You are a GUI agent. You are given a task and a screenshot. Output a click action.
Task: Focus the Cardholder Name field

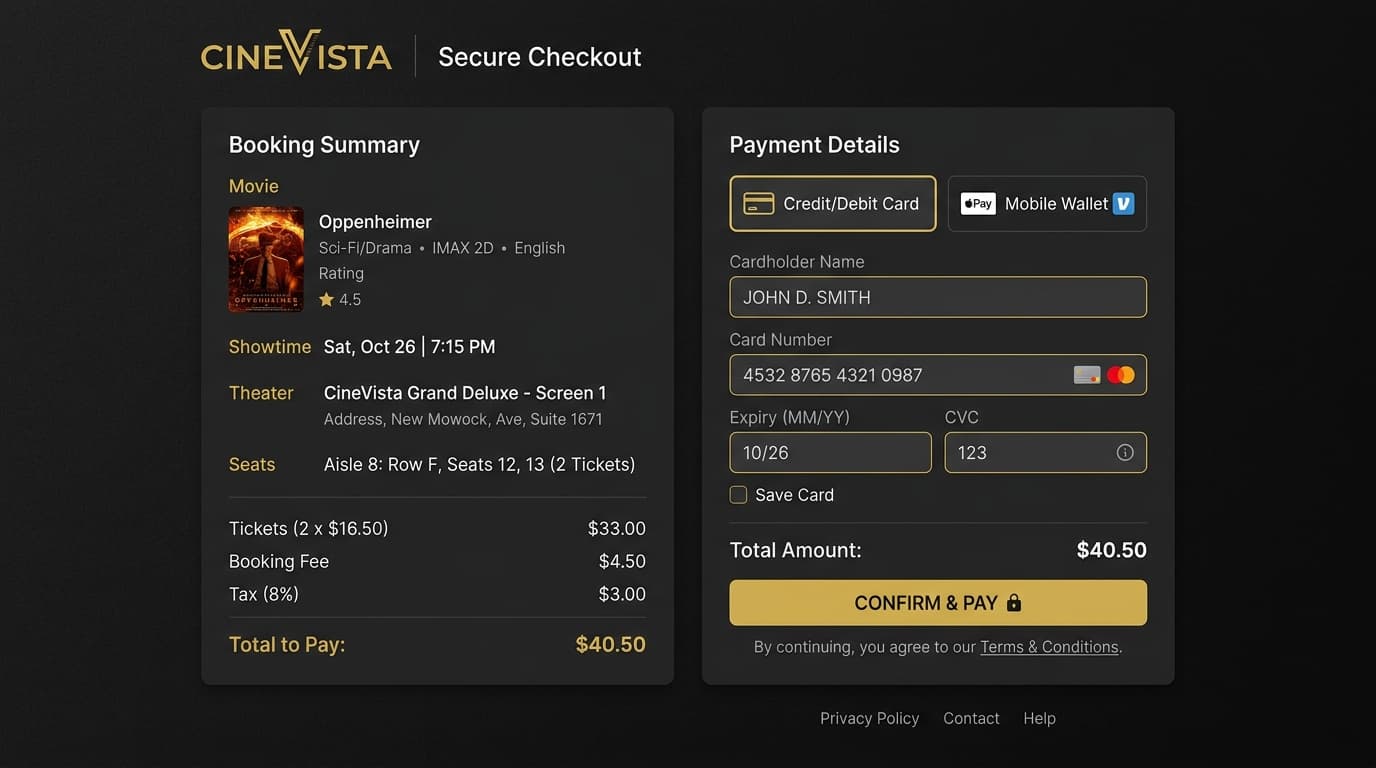coord(938,297)
